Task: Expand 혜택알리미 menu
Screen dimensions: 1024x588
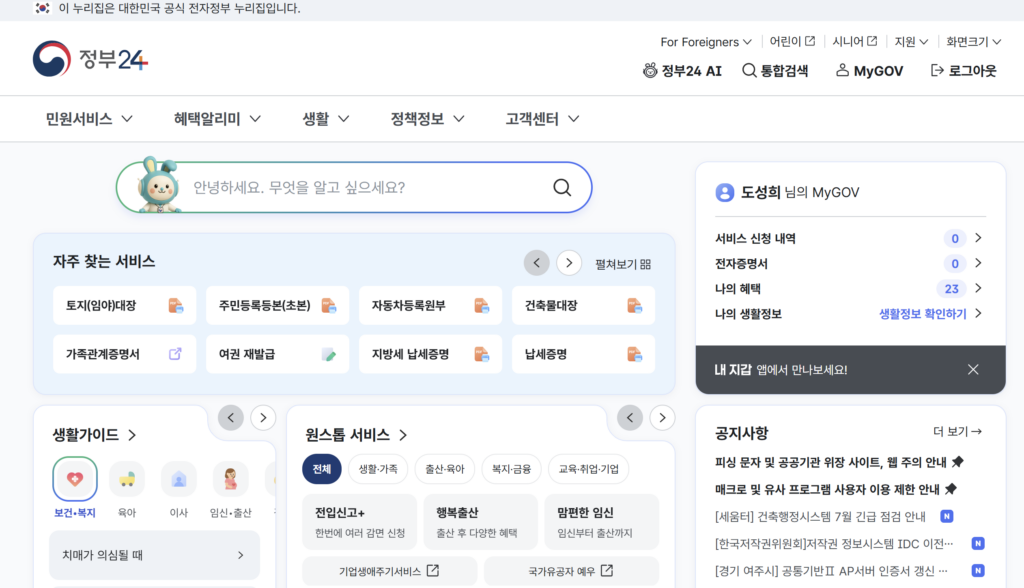Action: [217, 119]
